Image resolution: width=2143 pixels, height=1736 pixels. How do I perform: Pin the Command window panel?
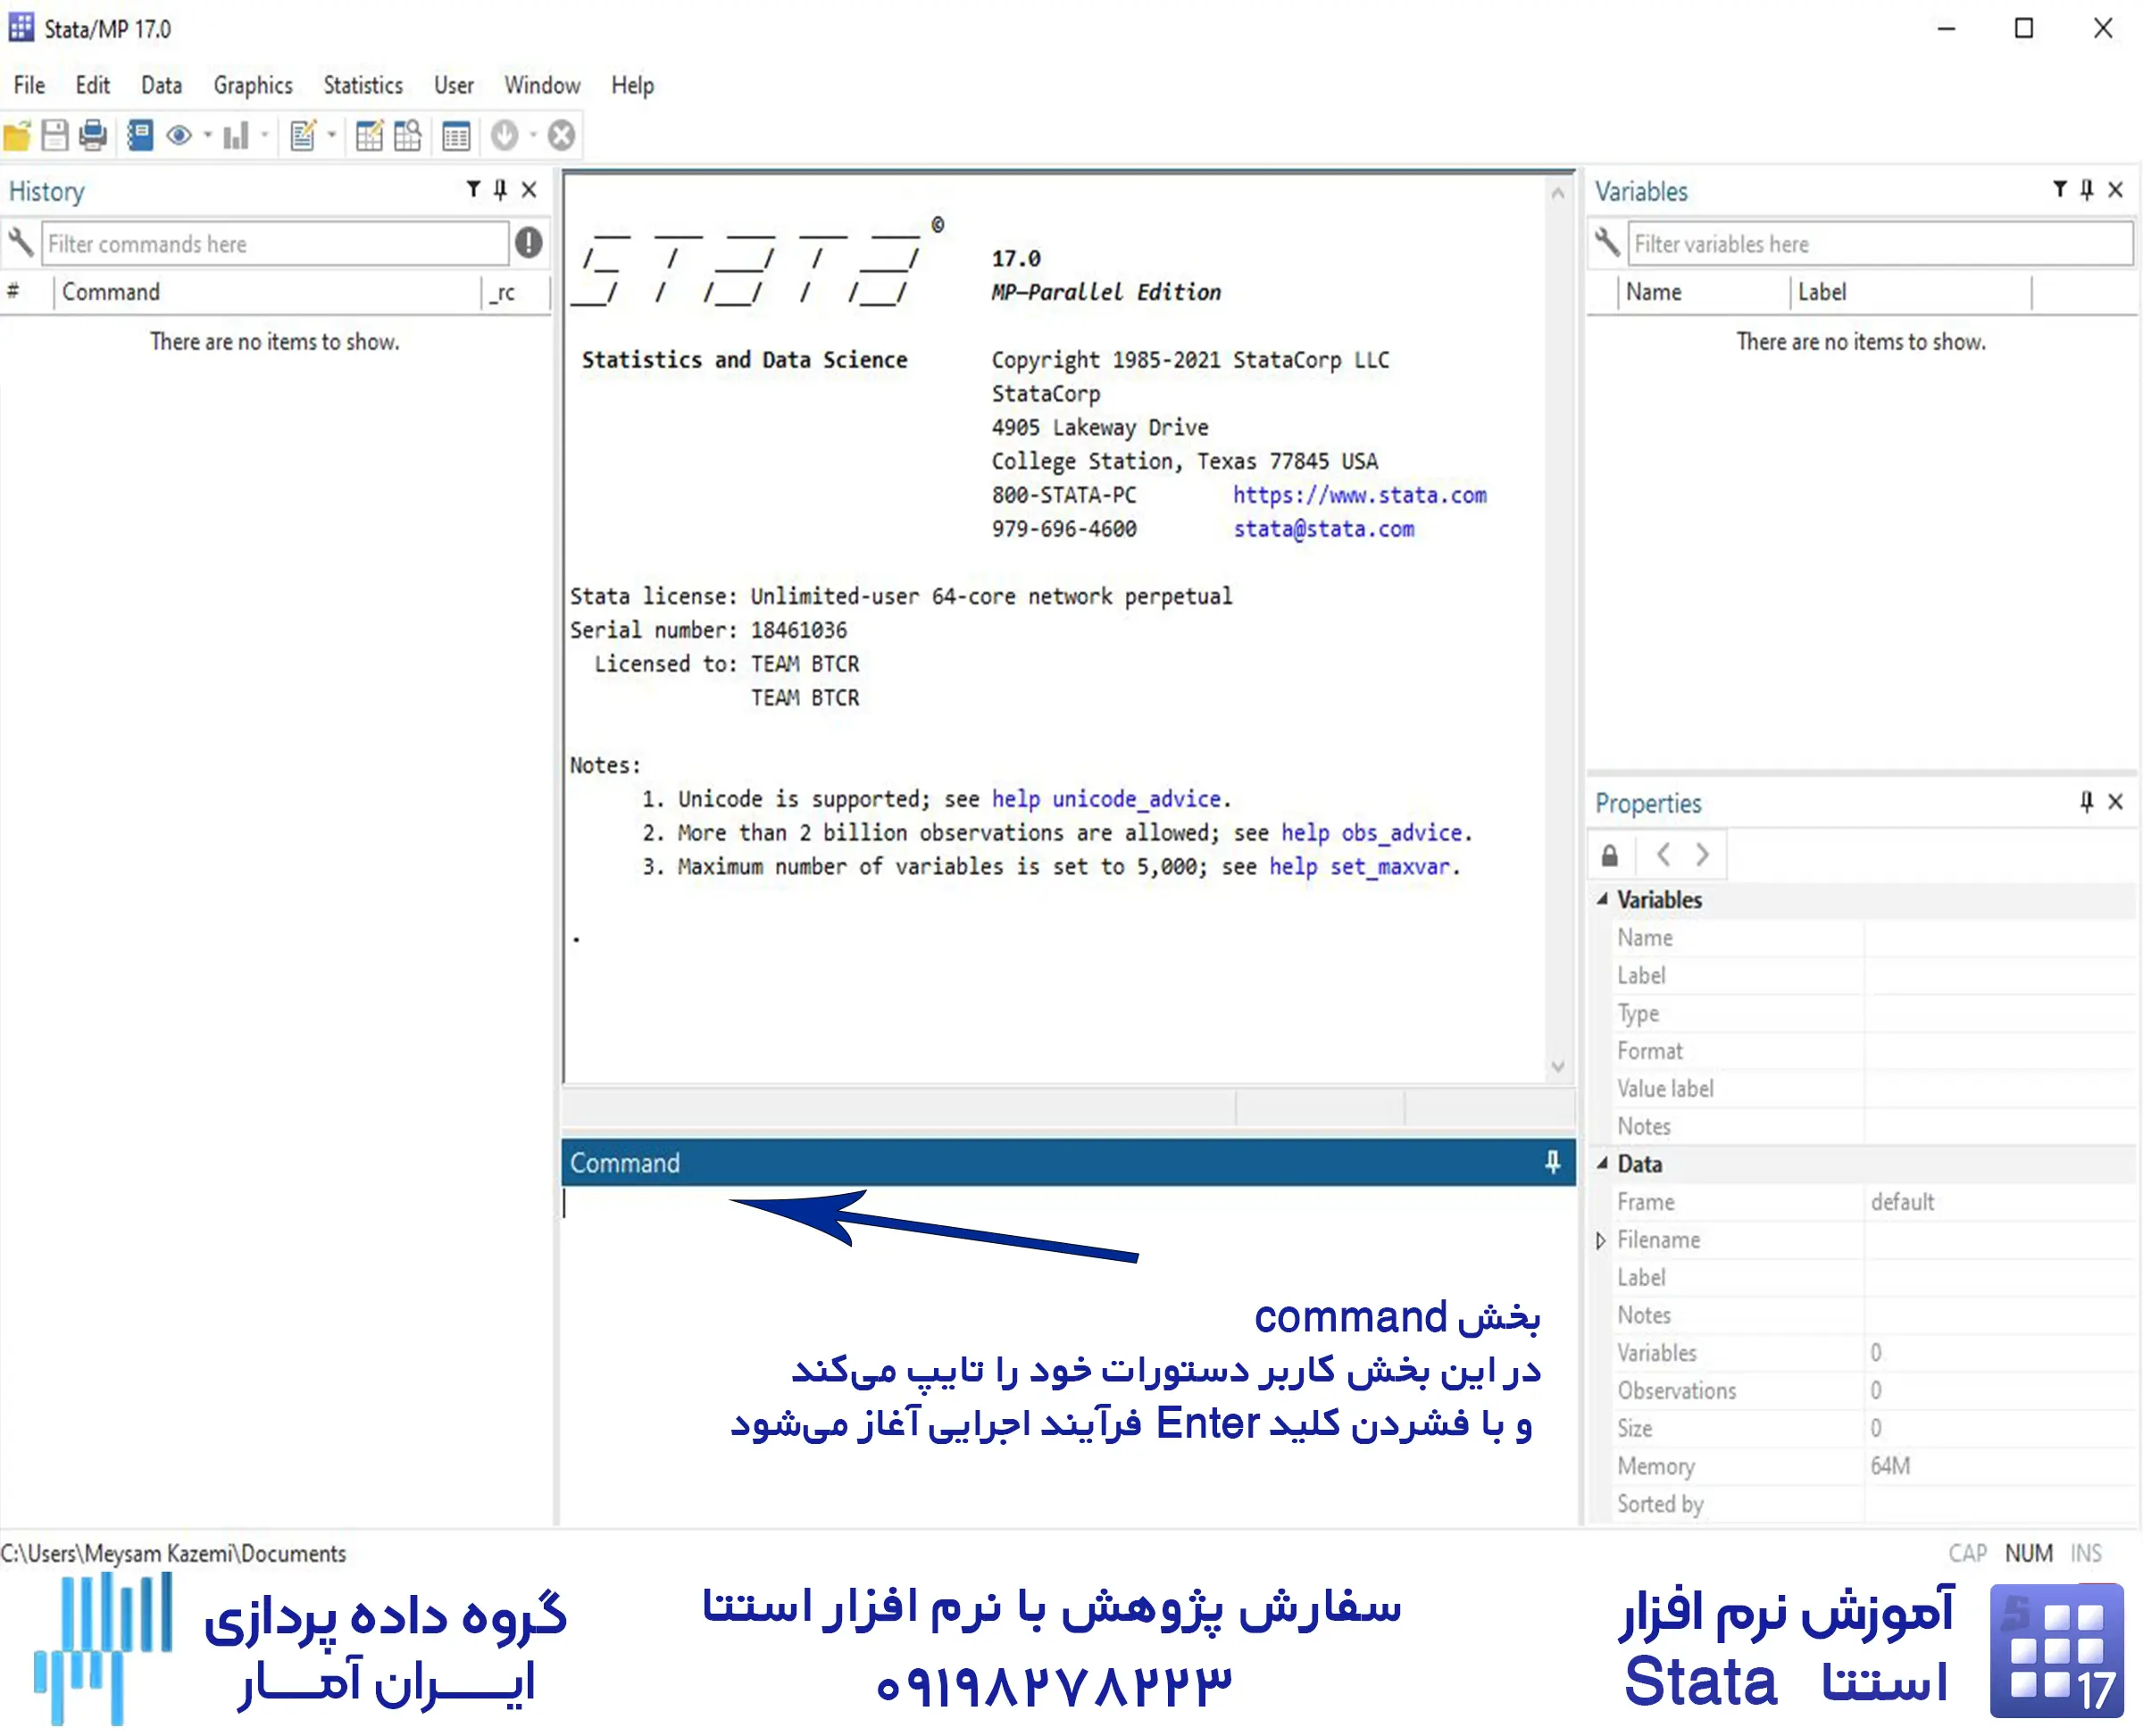(x=1551, y=1163)
